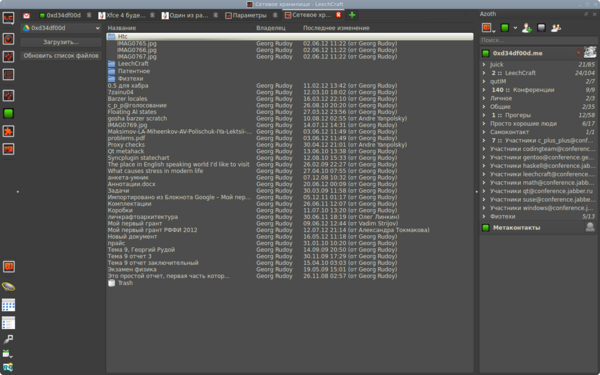Click the Azoth orange menu icon
The image size is (600, 375).
click(x=487, y=28)
